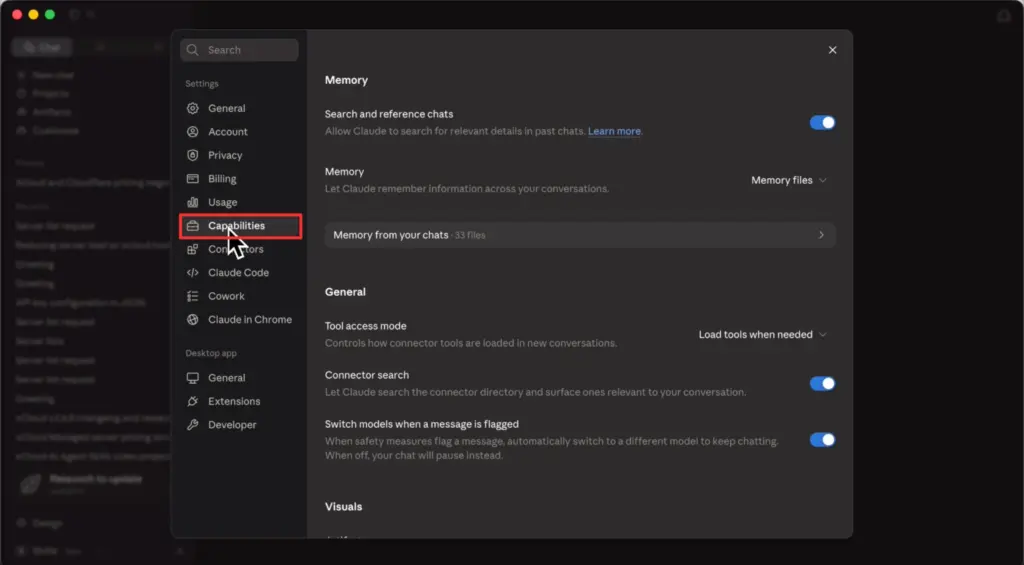The height and width of the screenshot is (565, 1024).
Task: Open the Load tools when needed dropdown
Action: point(763,334)
